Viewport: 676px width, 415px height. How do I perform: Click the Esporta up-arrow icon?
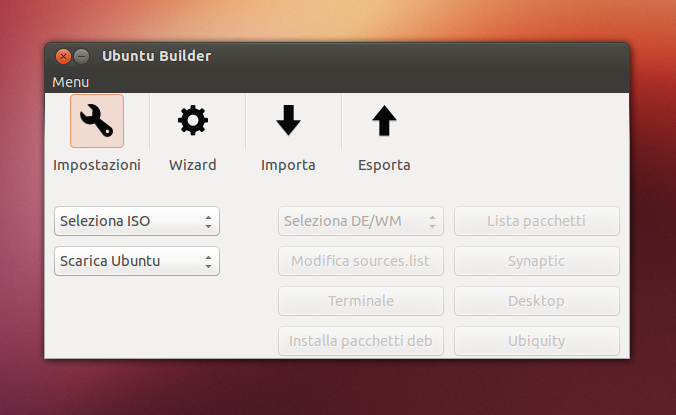[x=384, y=121]
